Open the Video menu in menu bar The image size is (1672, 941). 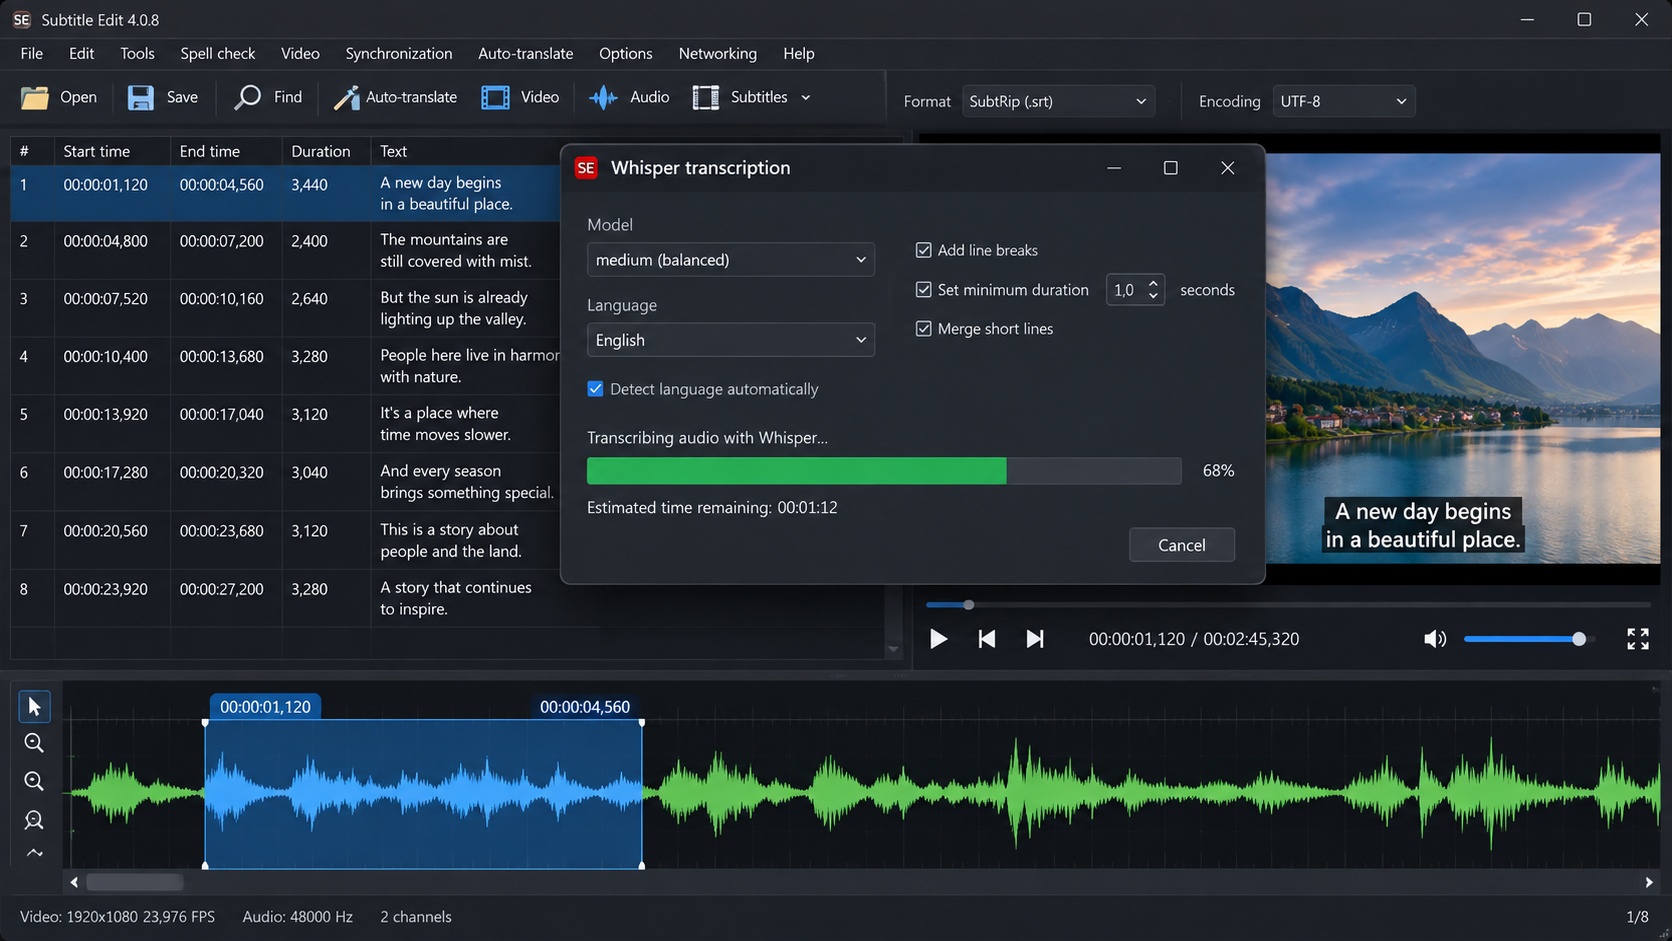pos(300,53)
